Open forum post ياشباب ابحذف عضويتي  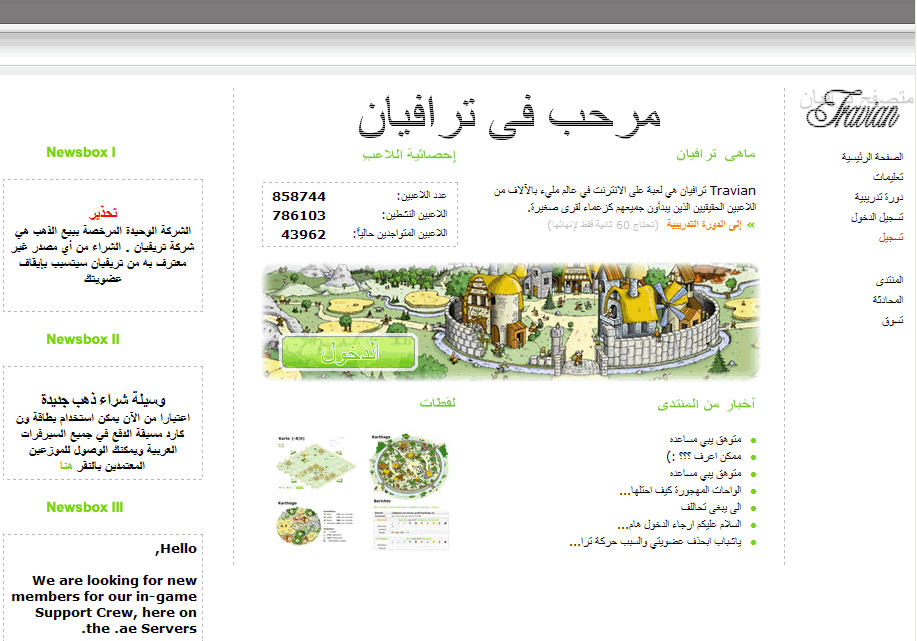tap(656, 542)
